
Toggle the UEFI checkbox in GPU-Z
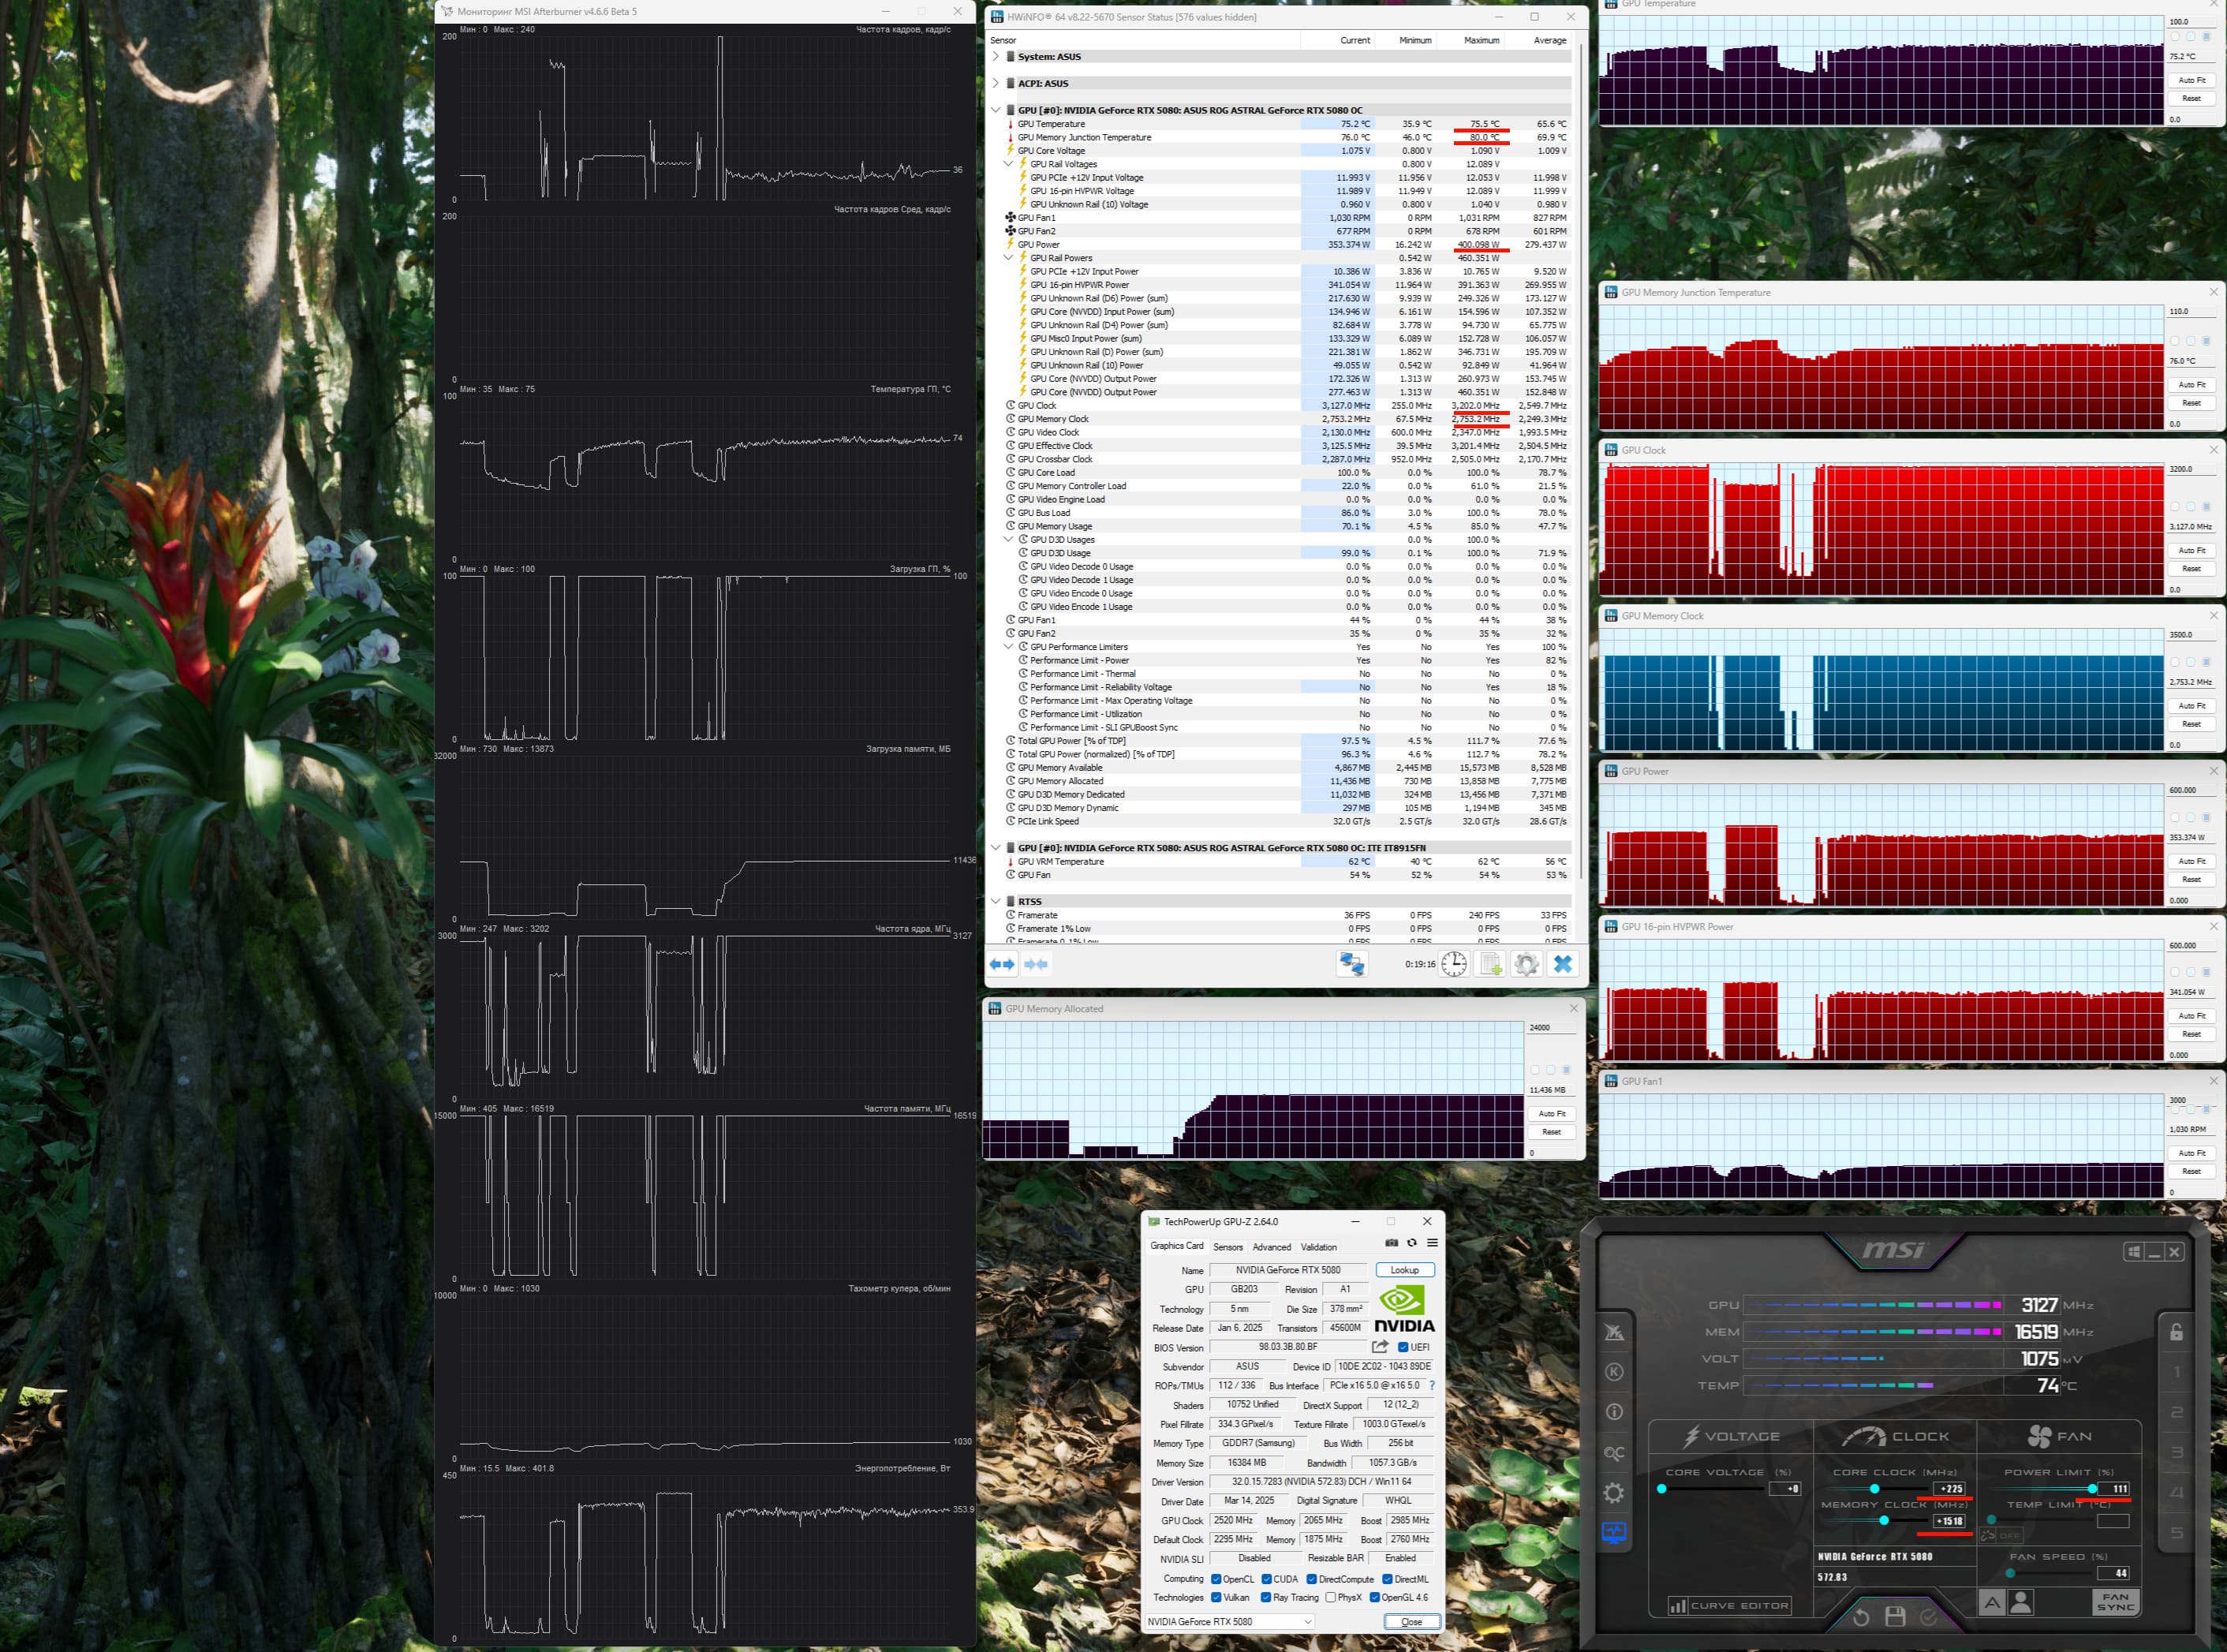point(1403,1348)
